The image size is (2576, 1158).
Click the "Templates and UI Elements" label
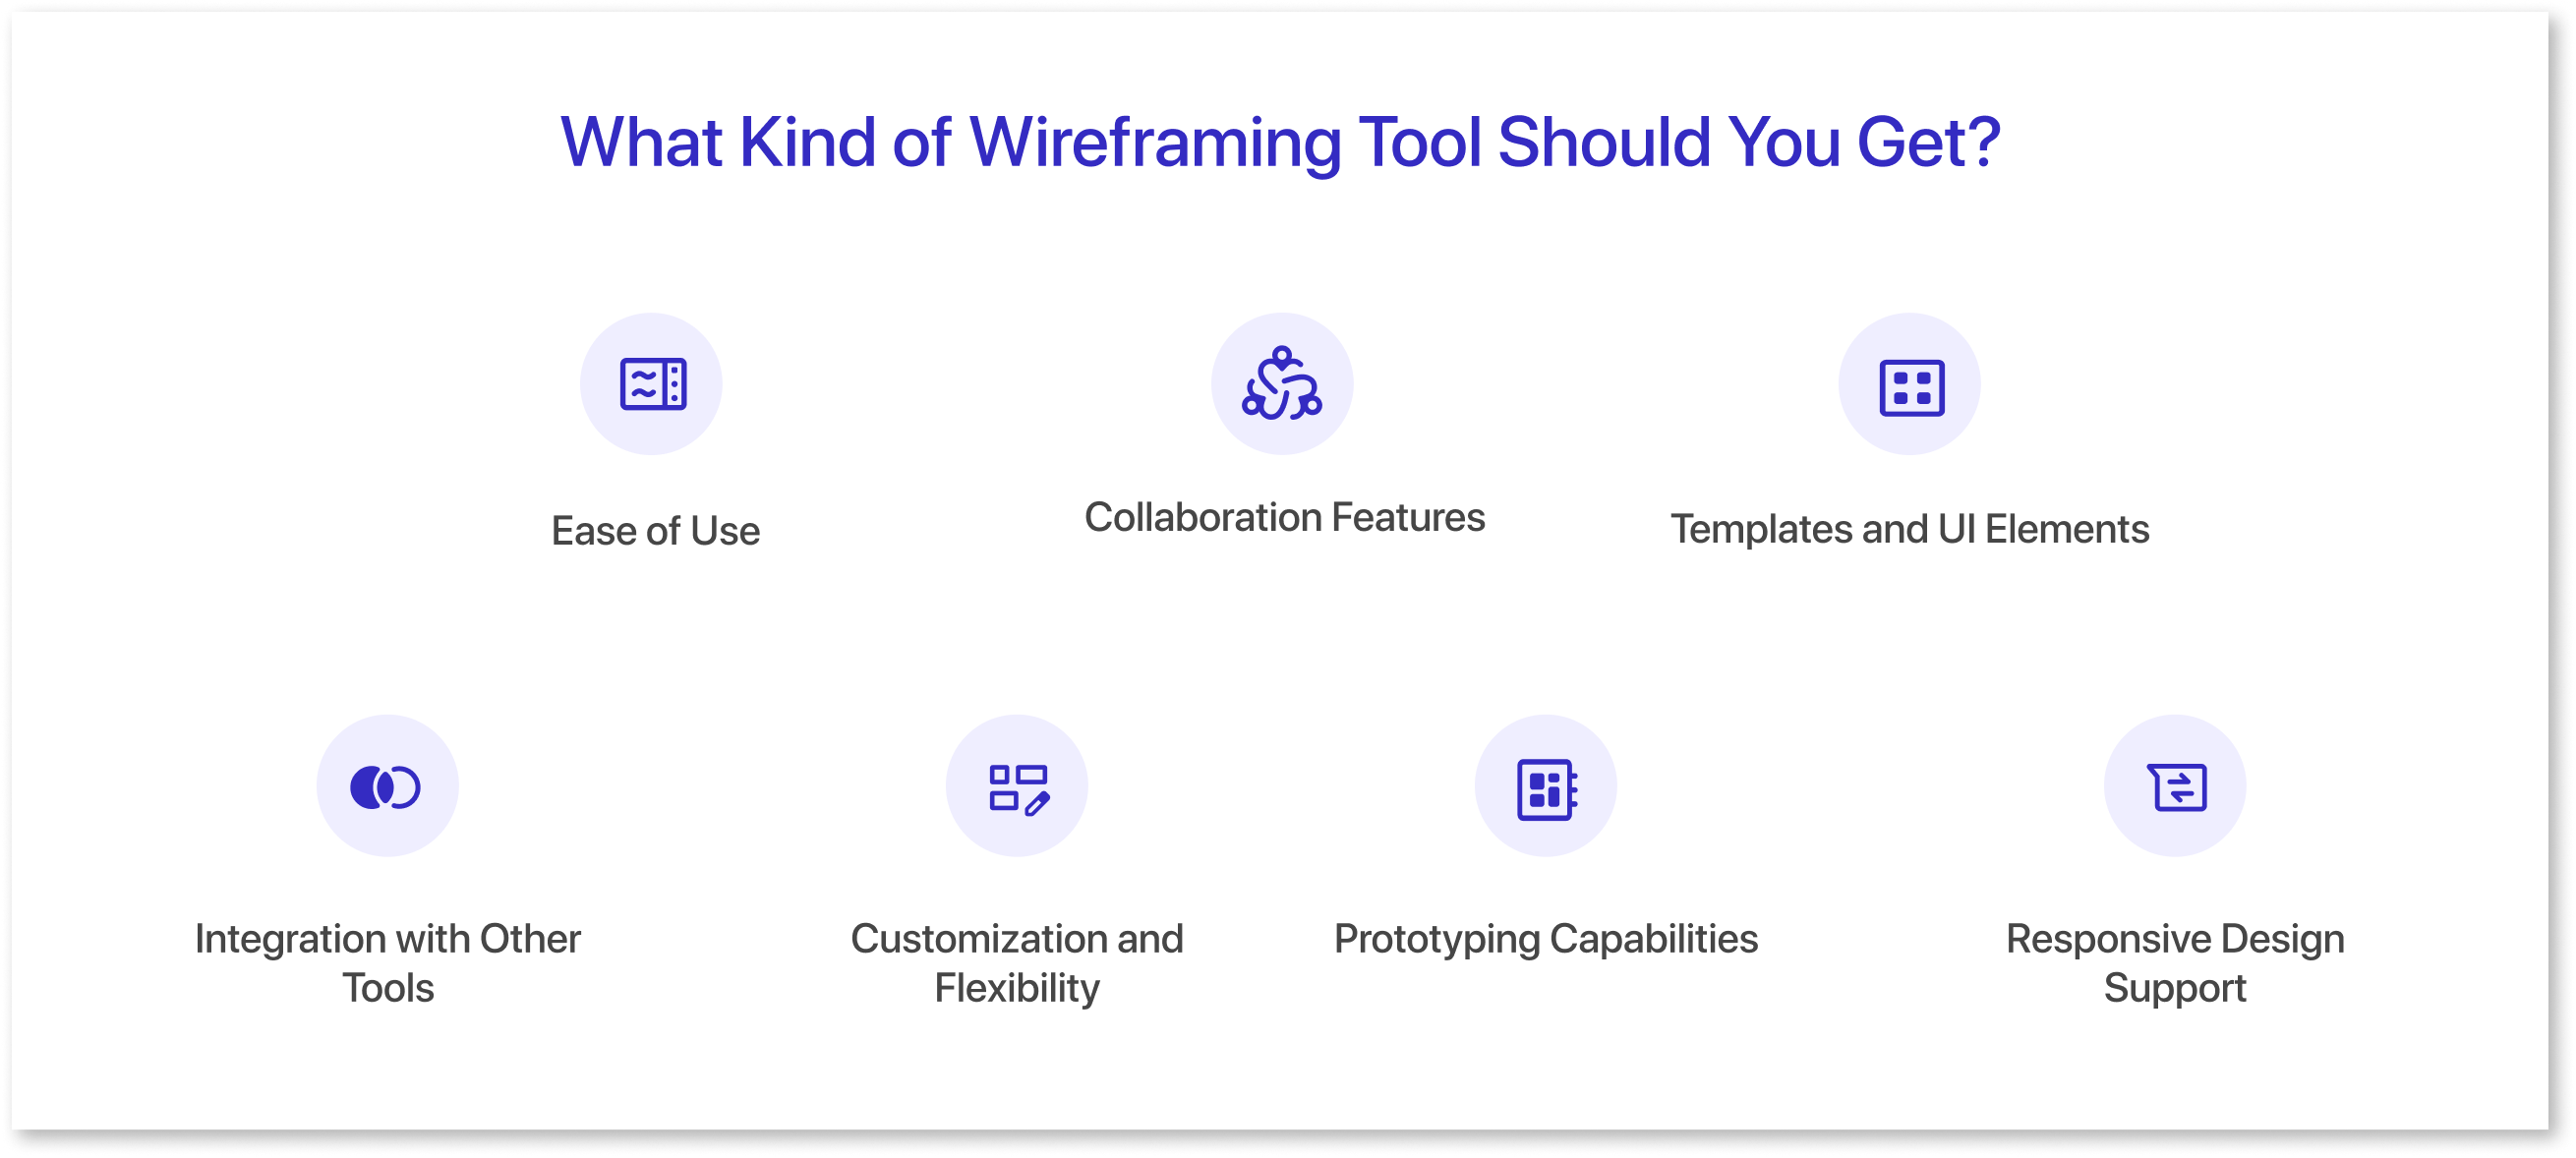[x=1910, y=529]
